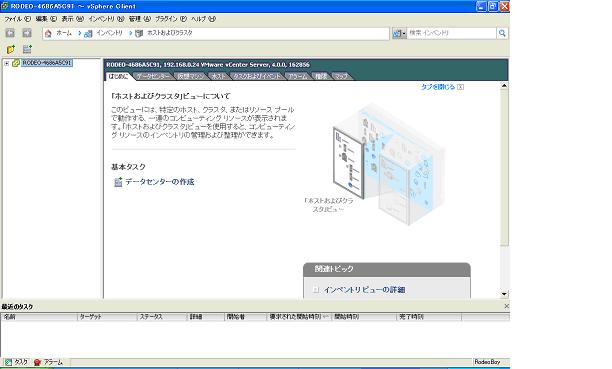Sort tasks by ステータス column header
Image resolution: width=612 pixels, height=369 pixels.
click(162, 317)
